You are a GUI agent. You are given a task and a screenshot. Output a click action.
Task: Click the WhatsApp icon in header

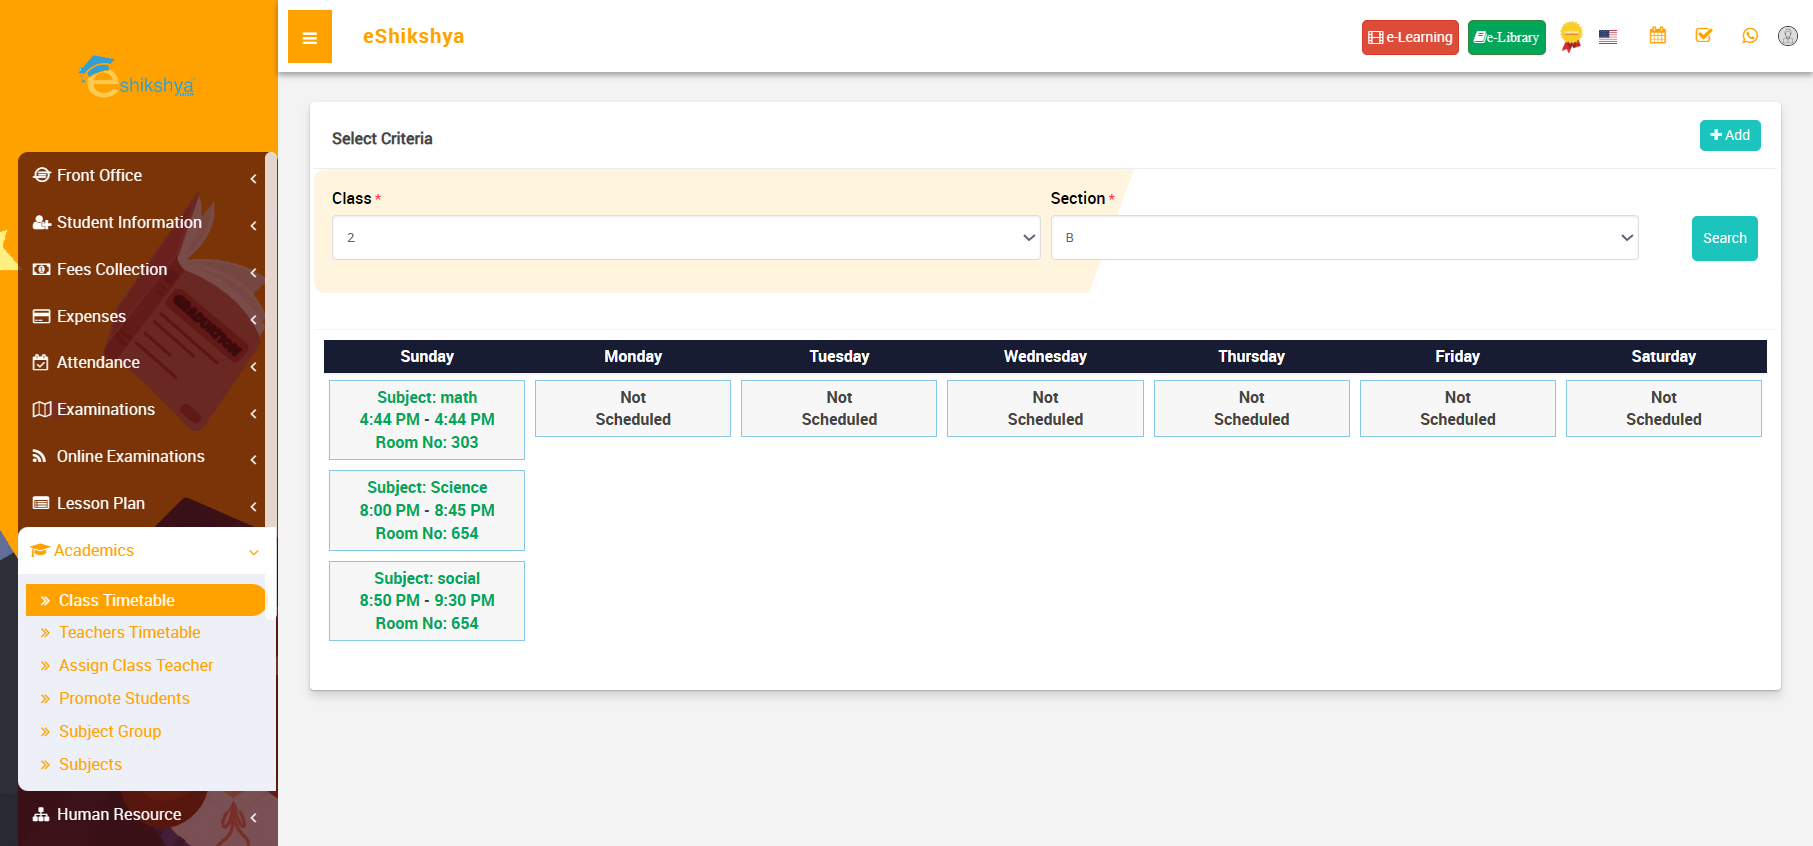point(1749,36)
